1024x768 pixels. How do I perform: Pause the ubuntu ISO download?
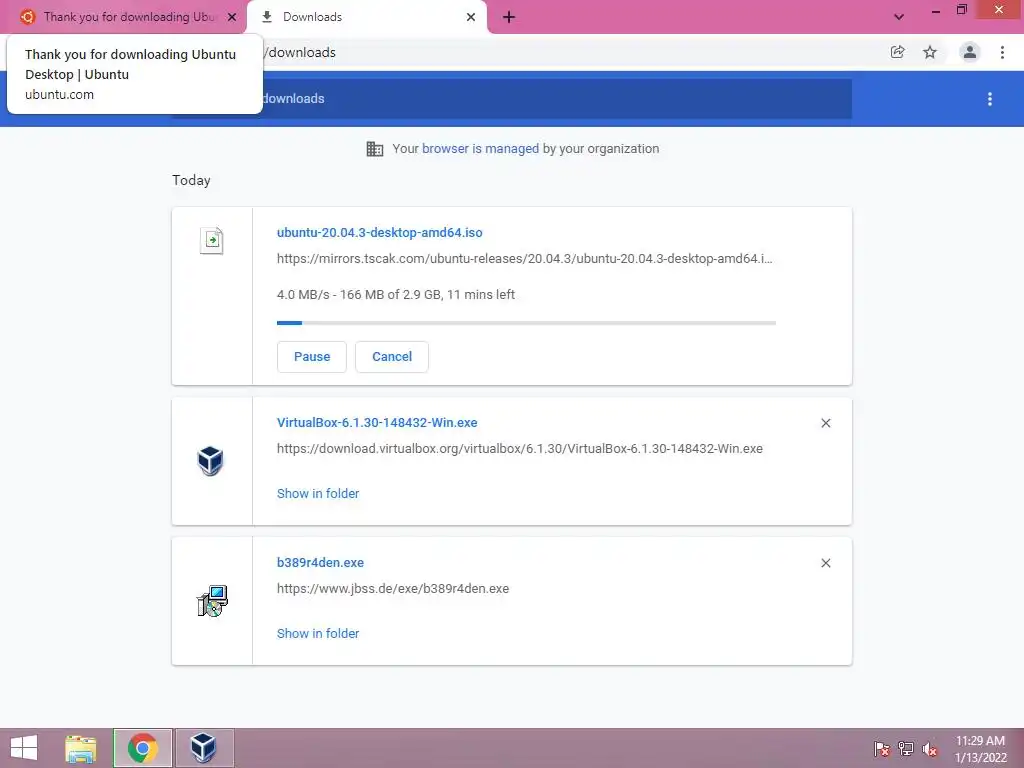(x=312, y=357)
